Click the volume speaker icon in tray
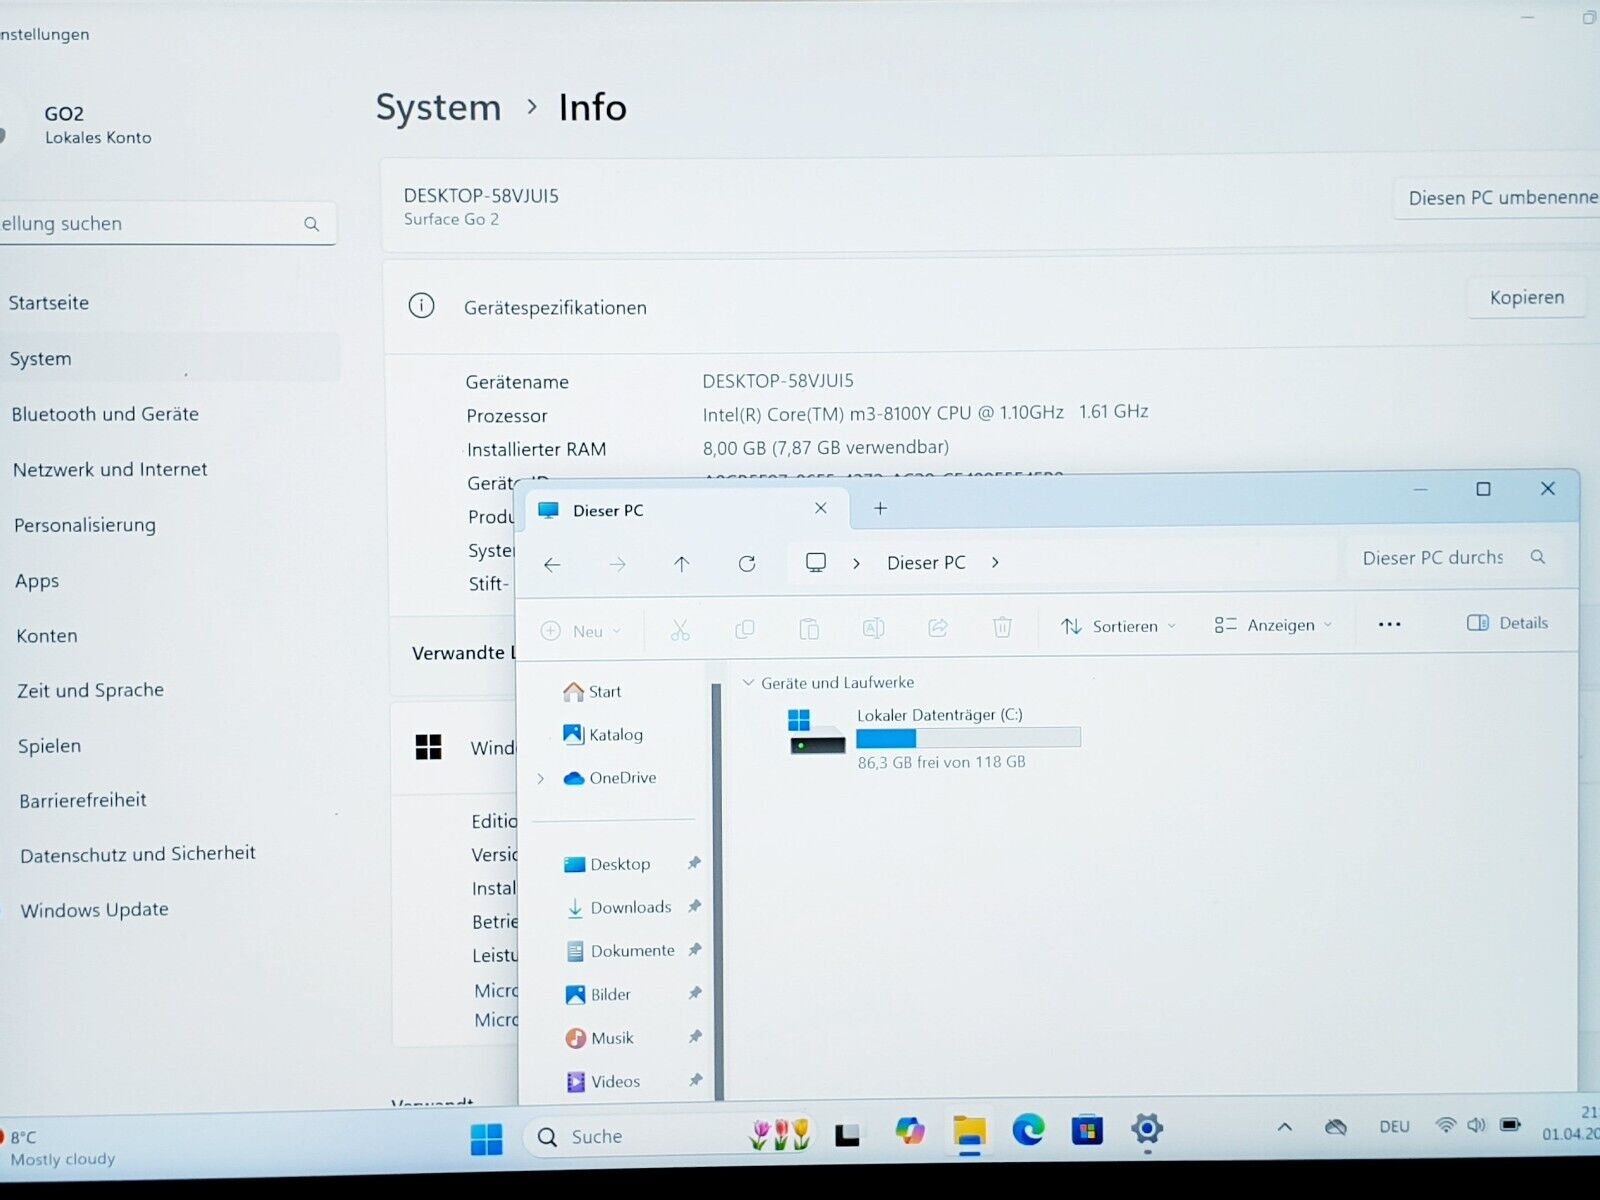The width and height of the screenshot is (1600, 1200). point(1477,1125)
